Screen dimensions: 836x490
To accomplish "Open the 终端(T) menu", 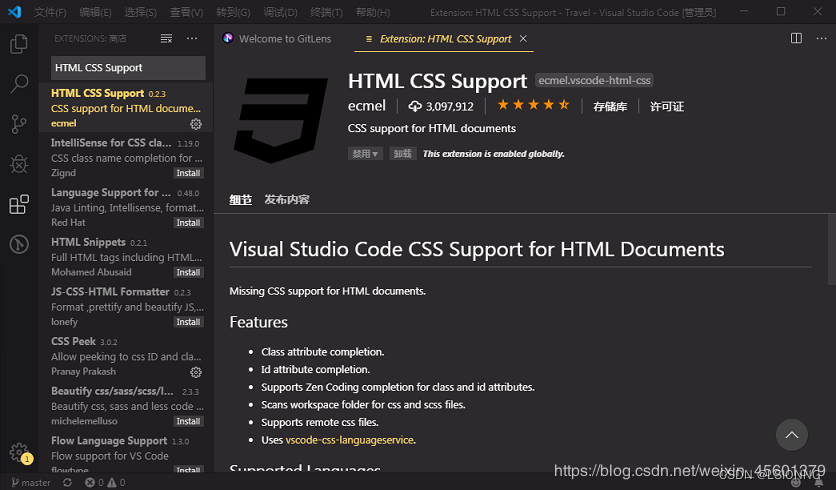I will tap(326, 12).
